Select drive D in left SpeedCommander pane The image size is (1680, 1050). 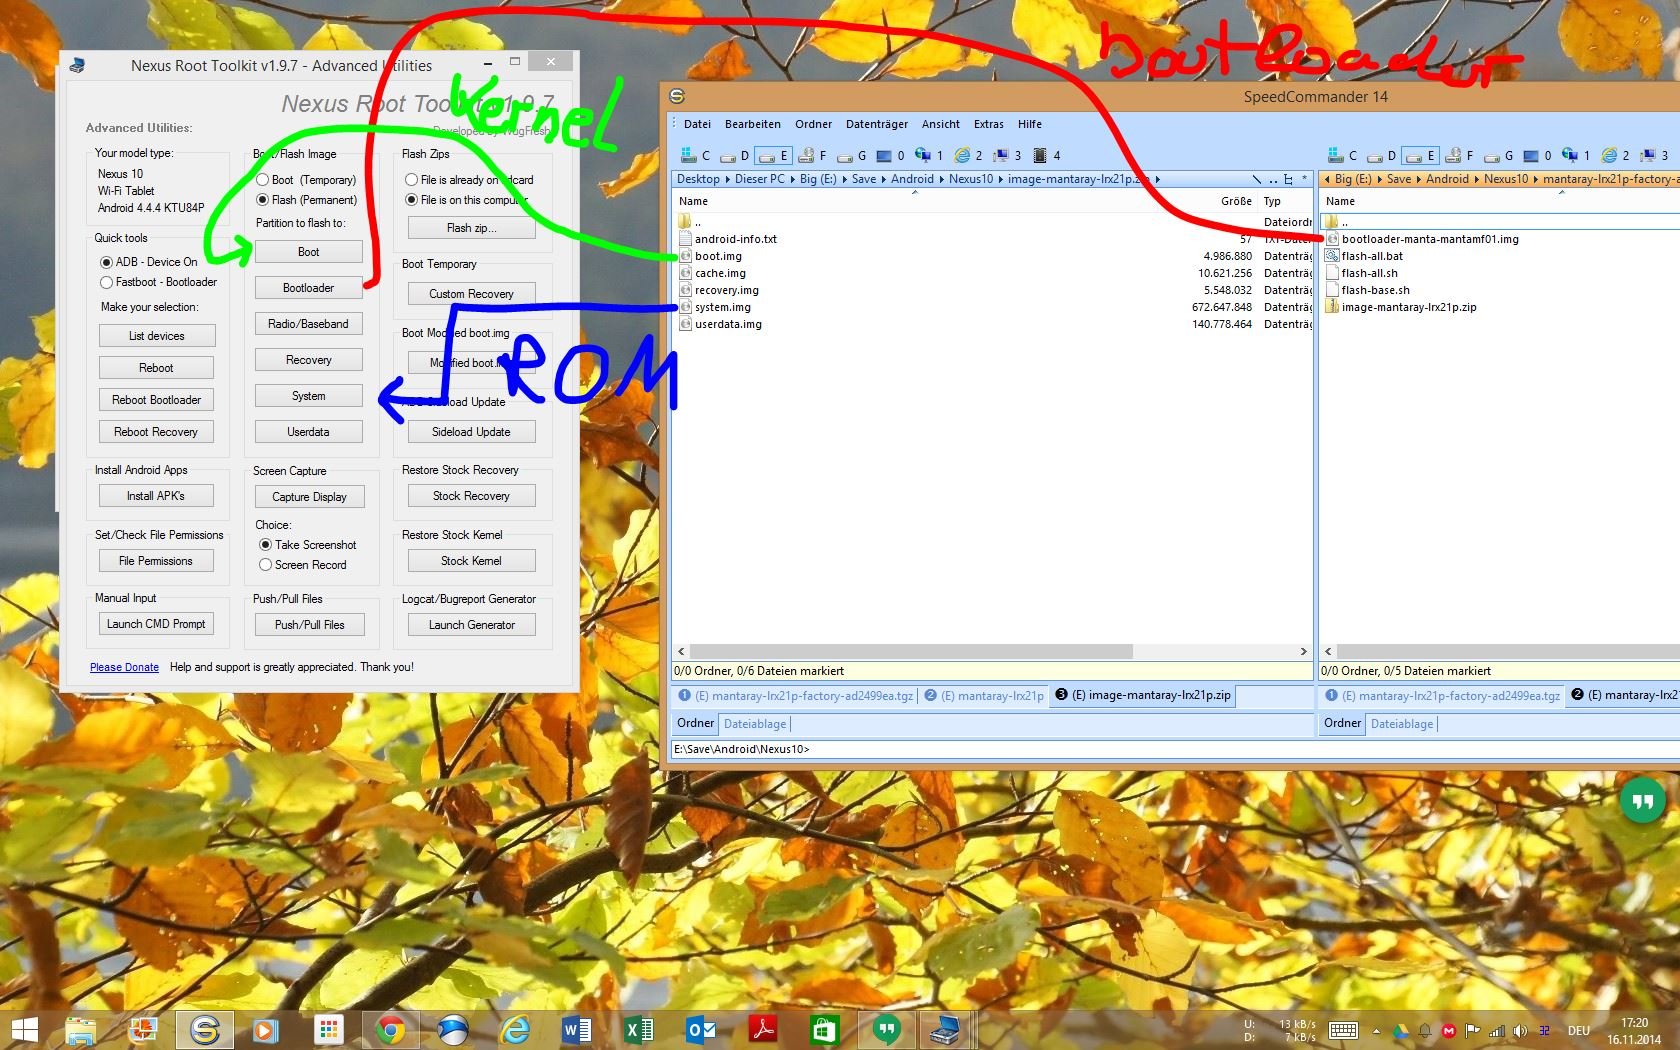click(734, 156)
